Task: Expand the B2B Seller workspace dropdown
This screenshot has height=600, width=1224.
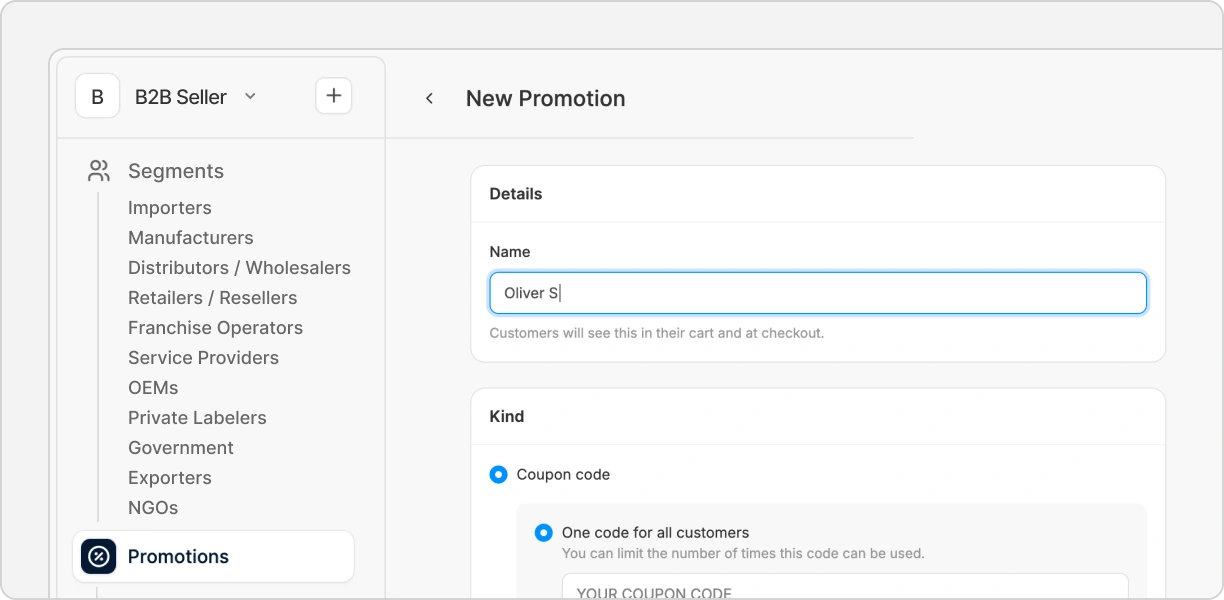Action: (x=250, y=97)
